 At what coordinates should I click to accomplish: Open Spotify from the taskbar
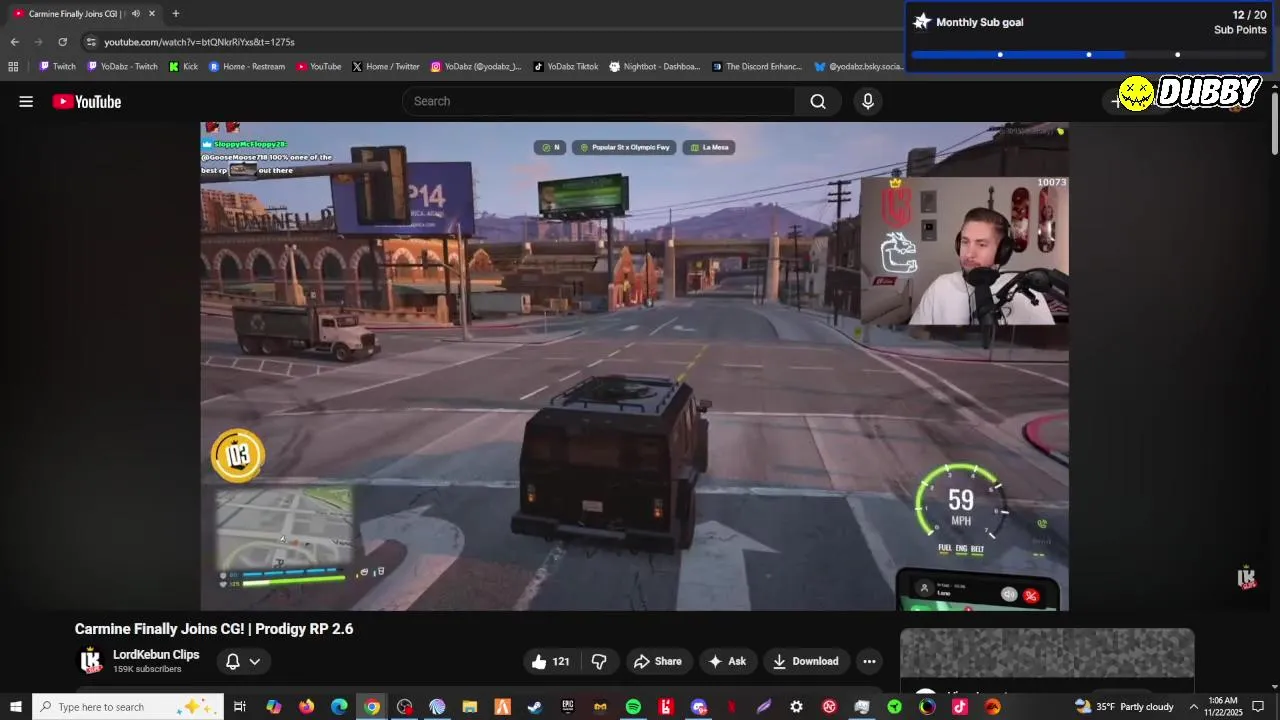point(633,707)
